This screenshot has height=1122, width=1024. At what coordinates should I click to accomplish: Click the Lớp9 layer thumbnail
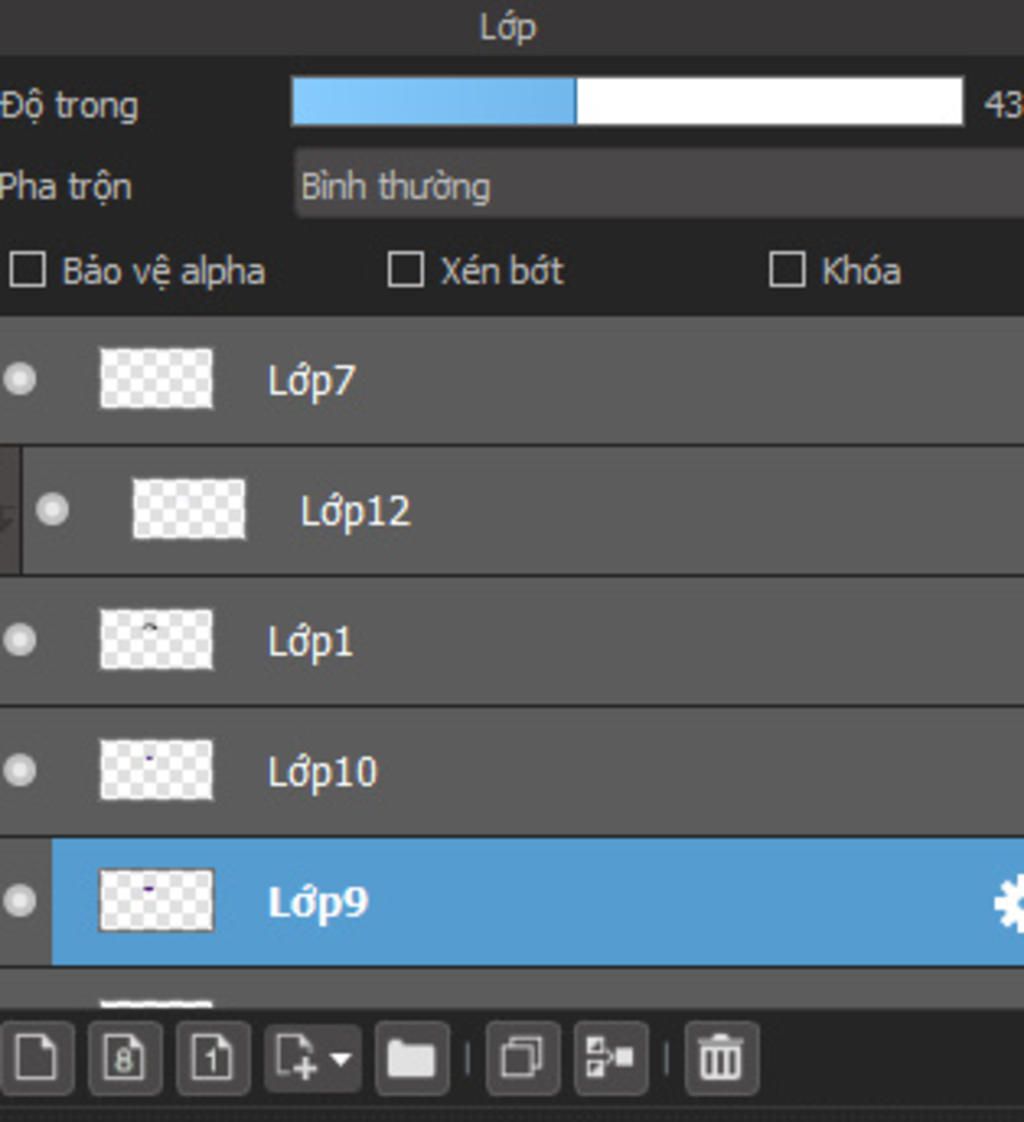[x=156, y=901]
